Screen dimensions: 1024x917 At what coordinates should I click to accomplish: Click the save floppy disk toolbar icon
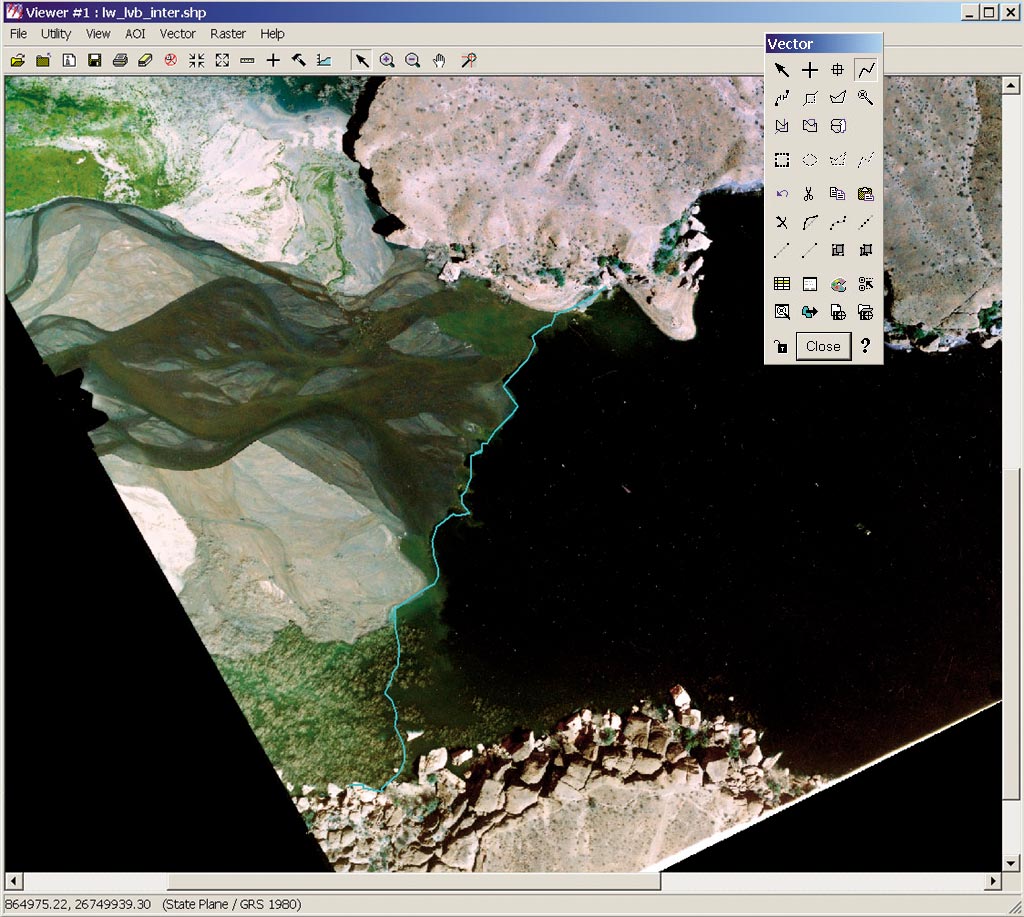pos(94,61)
